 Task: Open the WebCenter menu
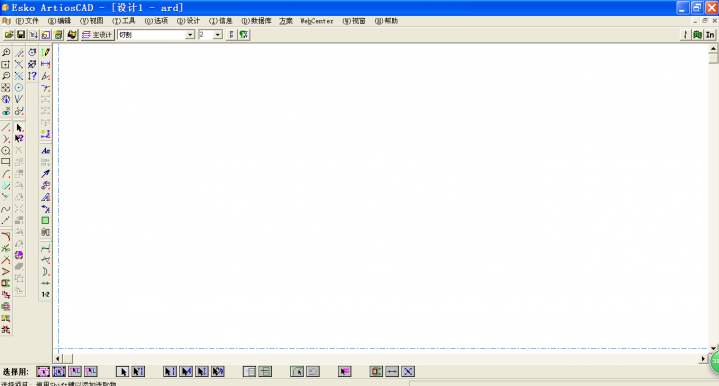[317, 21]
